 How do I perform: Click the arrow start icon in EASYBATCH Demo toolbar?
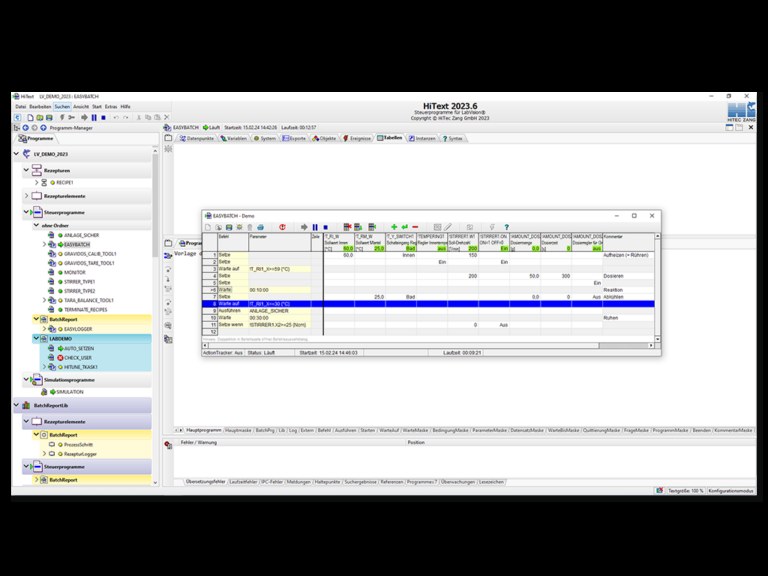(304, 227)
